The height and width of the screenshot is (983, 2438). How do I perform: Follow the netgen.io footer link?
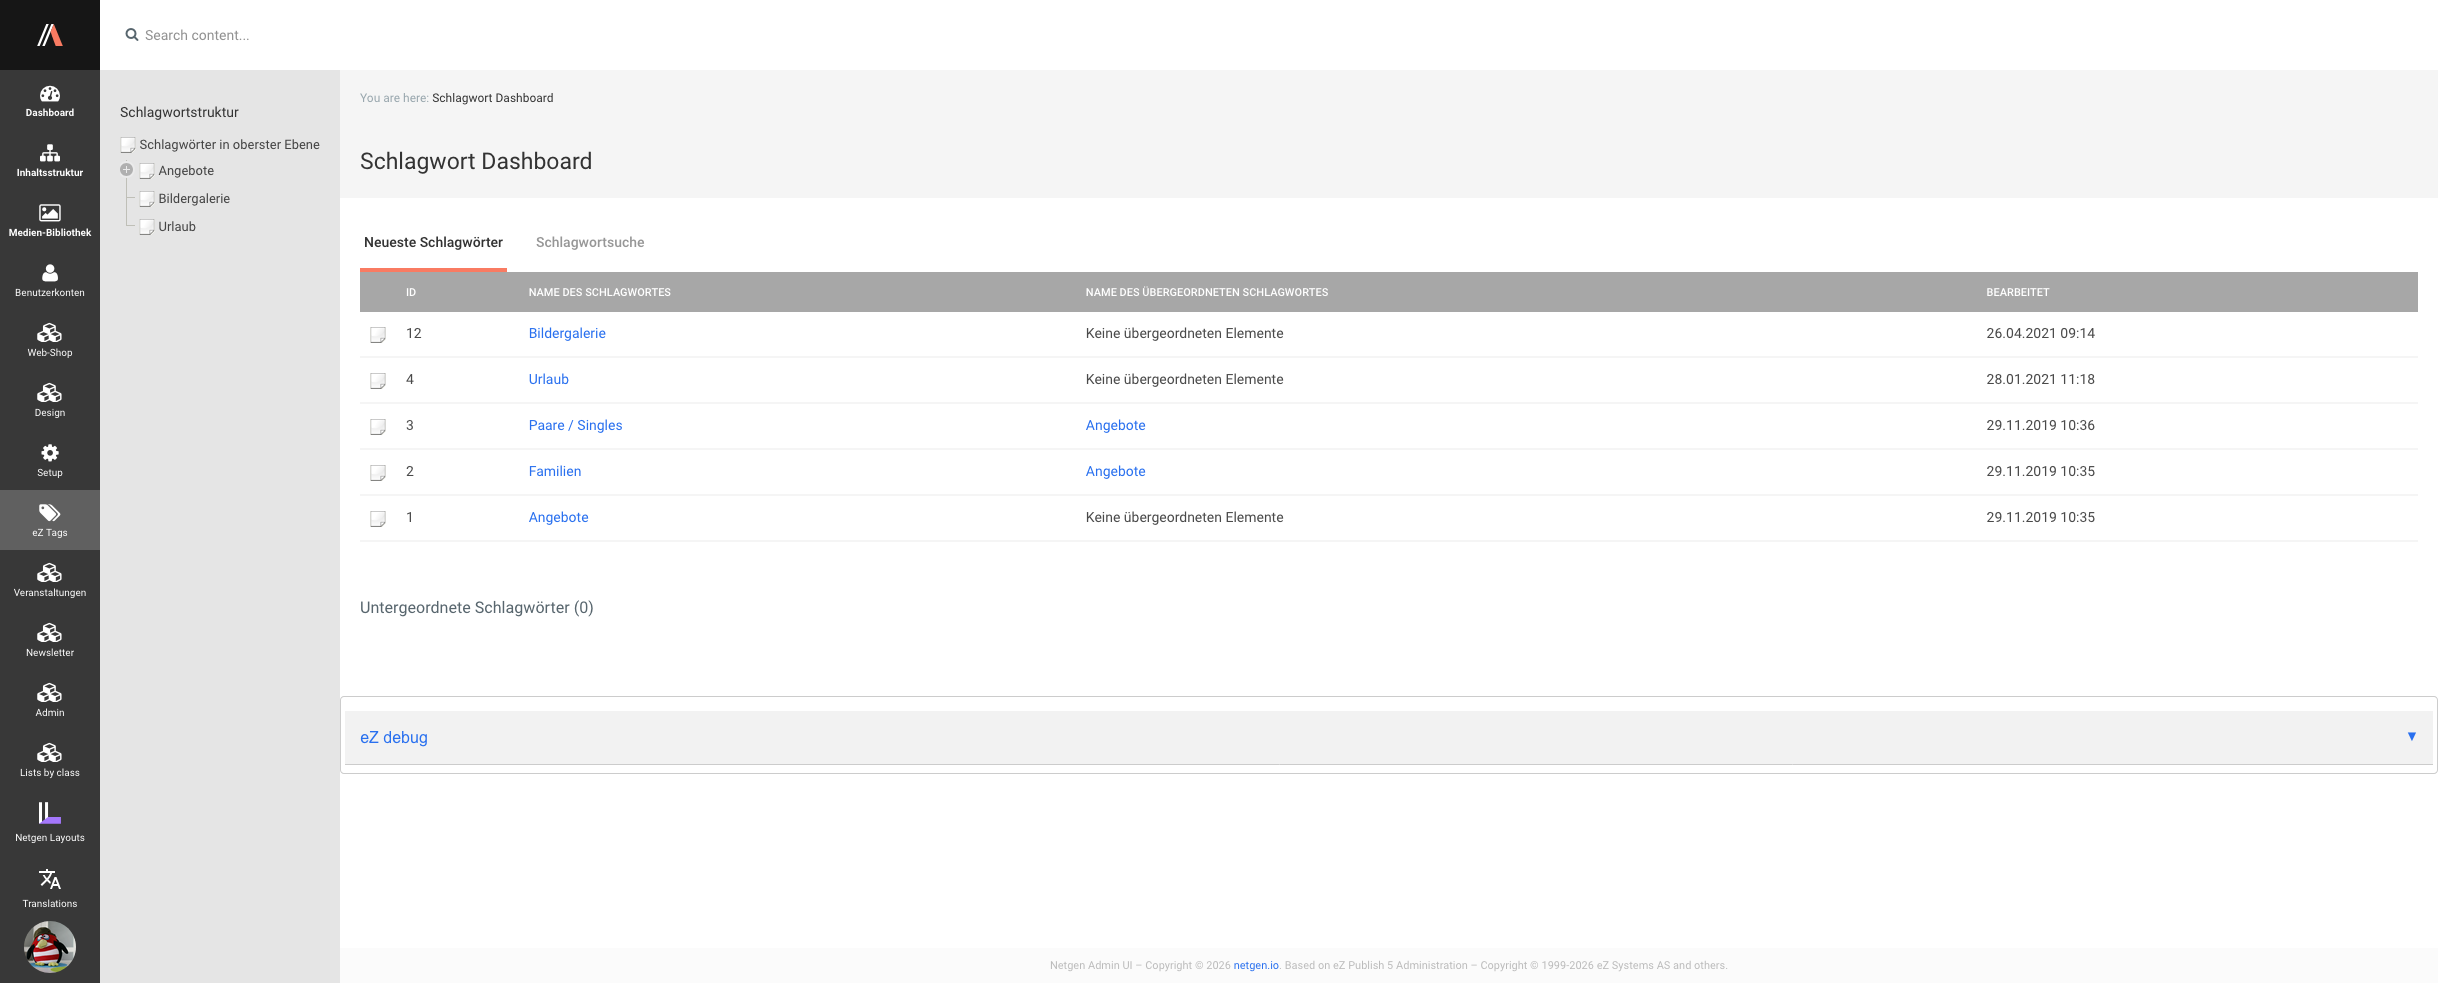tap(1255, 966)
